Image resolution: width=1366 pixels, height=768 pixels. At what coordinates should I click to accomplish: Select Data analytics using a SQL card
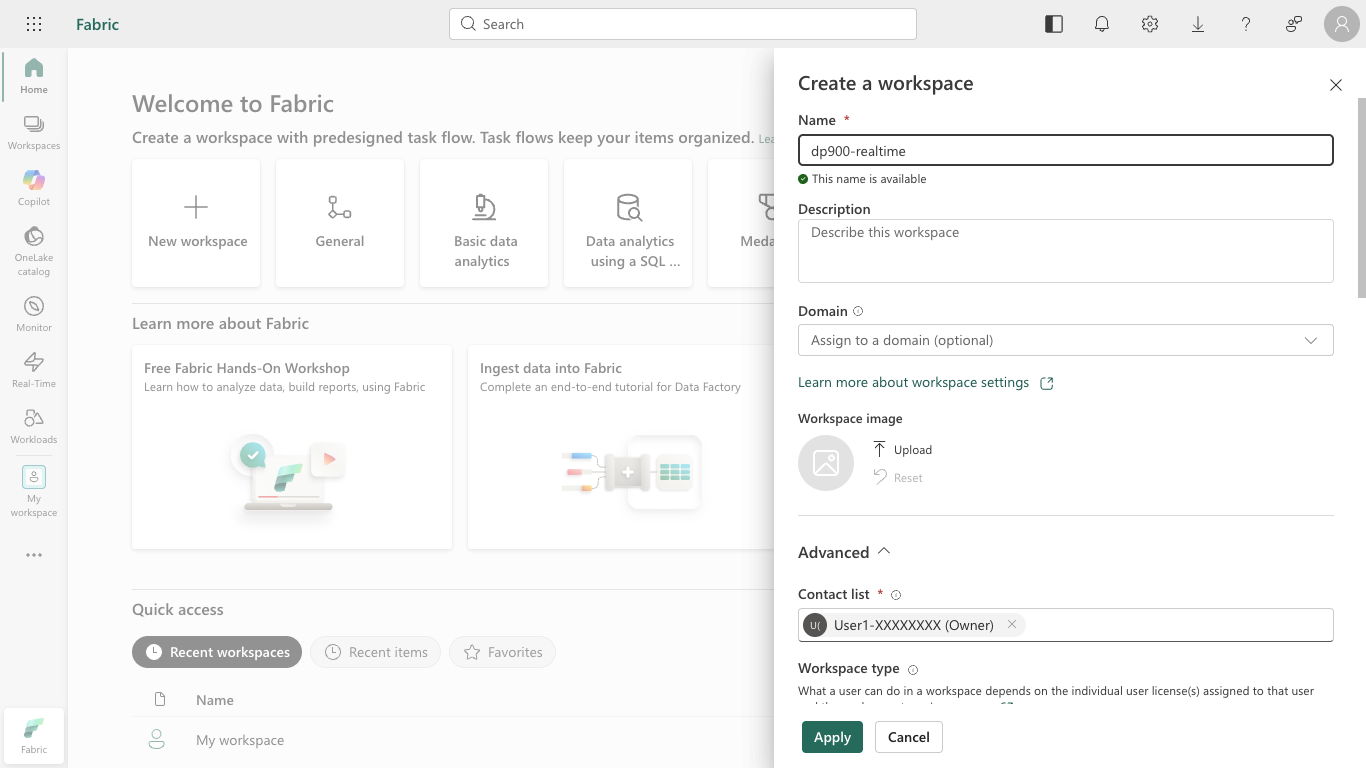coord(628,223)
